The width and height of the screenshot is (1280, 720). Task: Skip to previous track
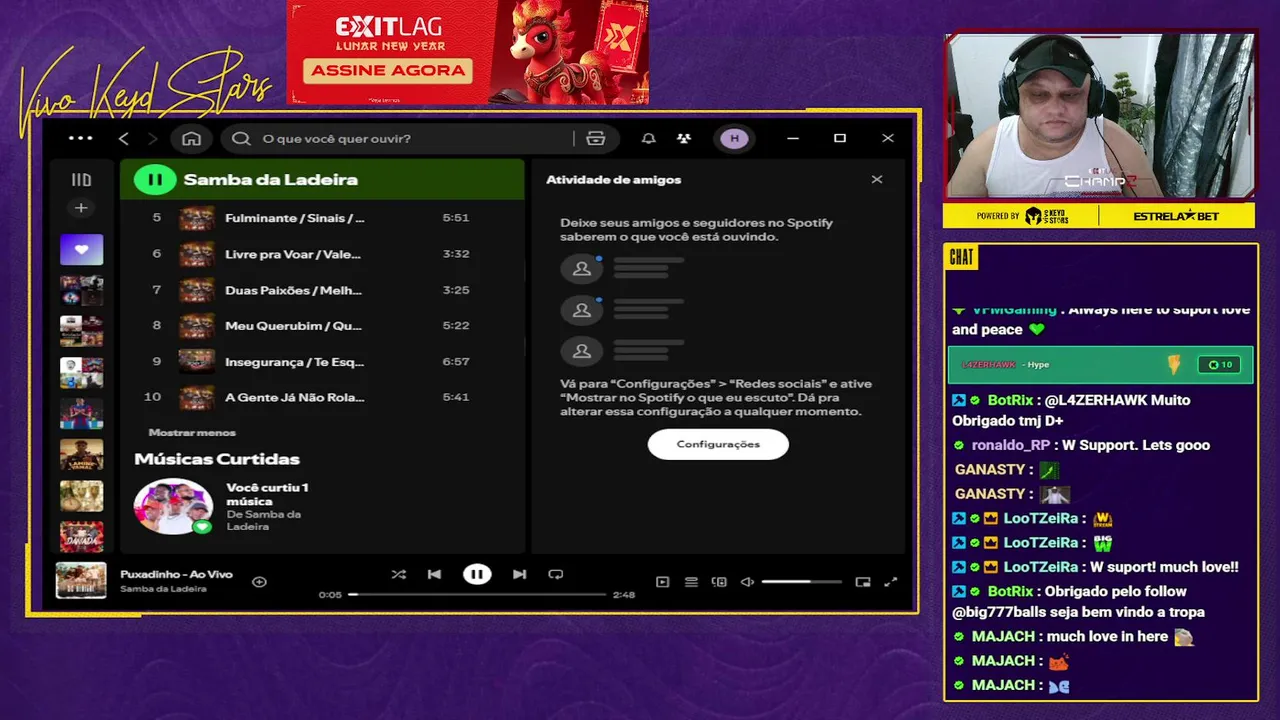pos(434,574)
